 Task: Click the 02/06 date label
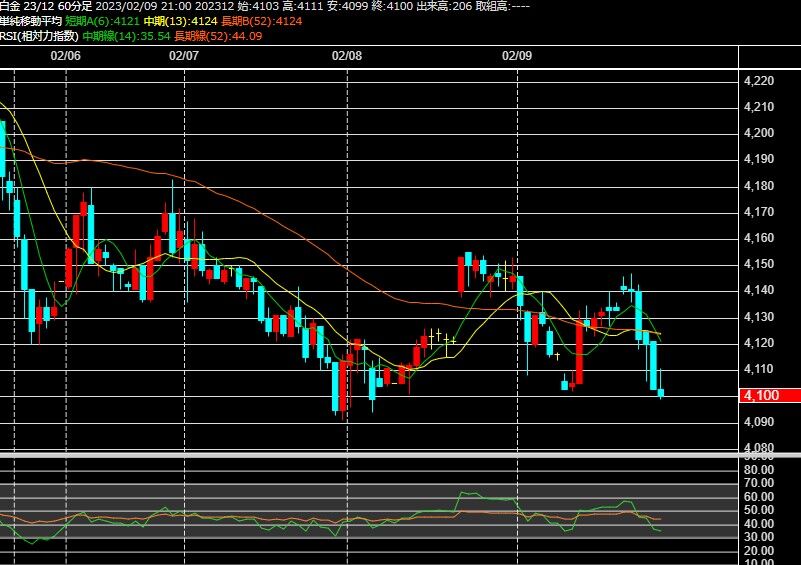[65, 55]
